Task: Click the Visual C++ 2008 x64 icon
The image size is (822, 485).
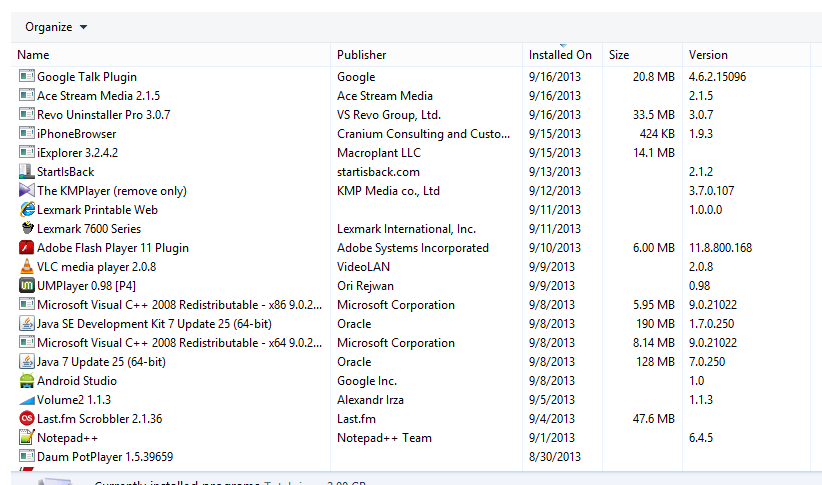Action: click(27, 342)
